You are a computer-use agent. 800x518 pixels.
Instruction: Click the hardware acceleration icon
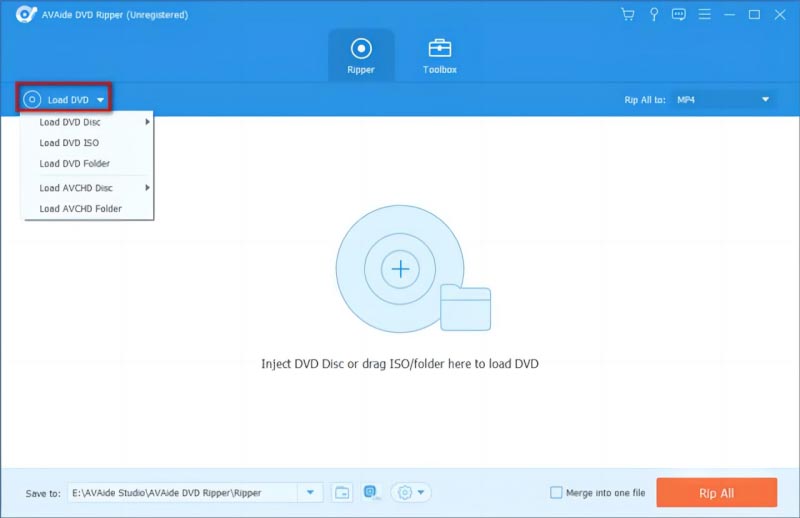click(371, 492)
